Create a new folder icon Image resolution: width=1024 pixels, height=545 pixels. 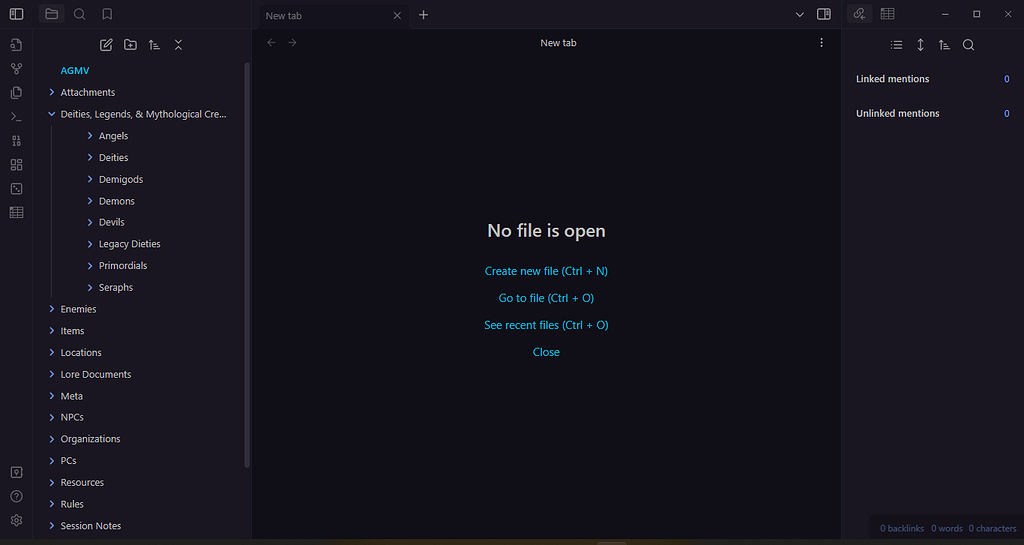pyautogui.click(x=130, y=45)
